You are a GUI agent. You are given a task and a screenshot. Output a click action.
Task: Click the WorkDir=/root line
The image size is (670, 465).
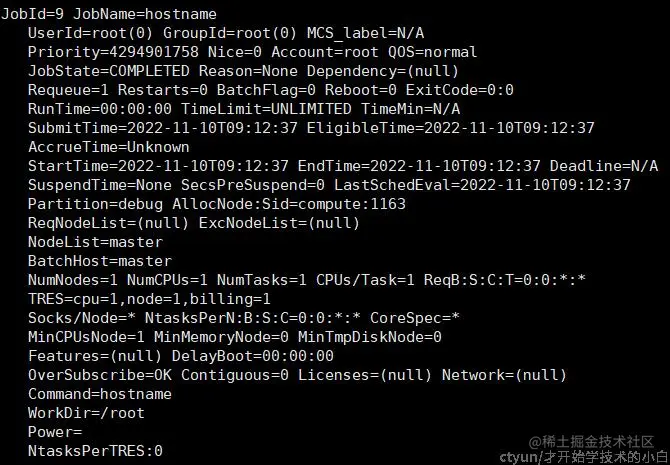point(86,413)
